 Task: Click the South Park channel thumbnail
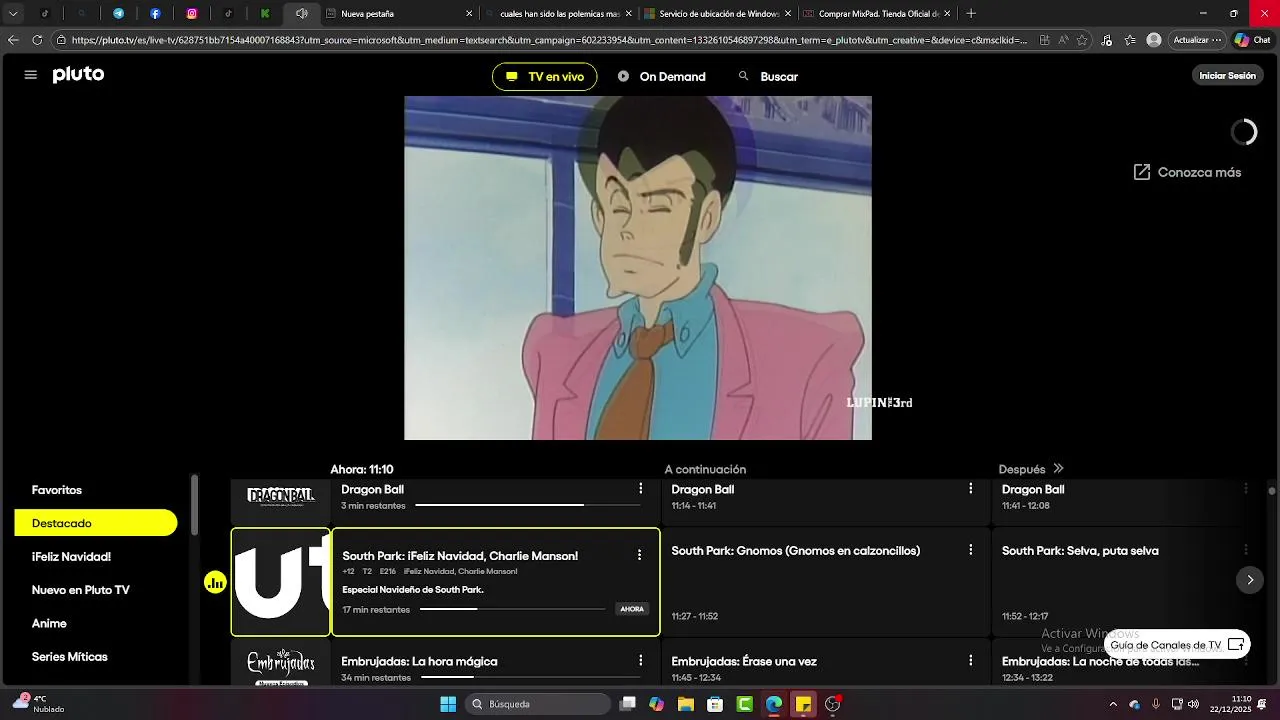pos(281,582)
